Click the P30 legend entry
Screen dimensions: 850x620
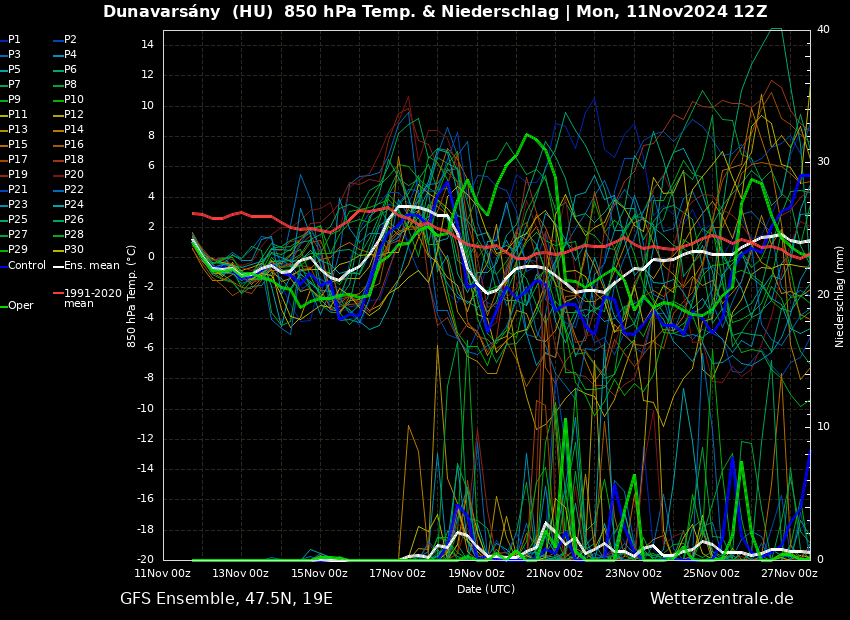[x=73, y=250]
